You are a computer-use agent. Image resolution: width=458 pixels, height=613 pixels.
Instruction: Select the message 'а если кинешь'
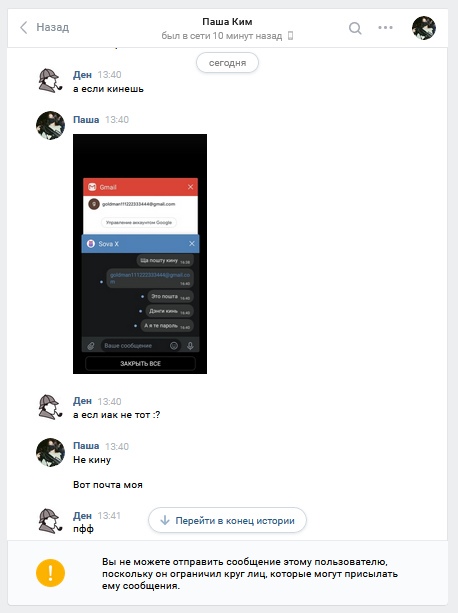(108, 89)
